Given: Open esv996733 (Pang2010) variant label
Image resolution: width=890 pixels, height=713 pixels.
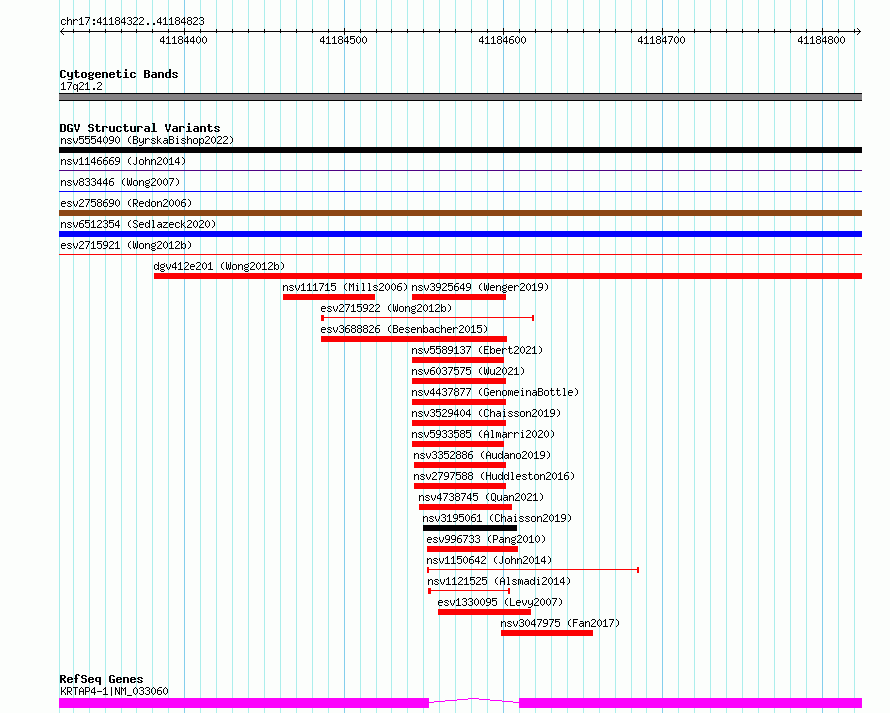Looking at the screenshot, I should (486, 539).
